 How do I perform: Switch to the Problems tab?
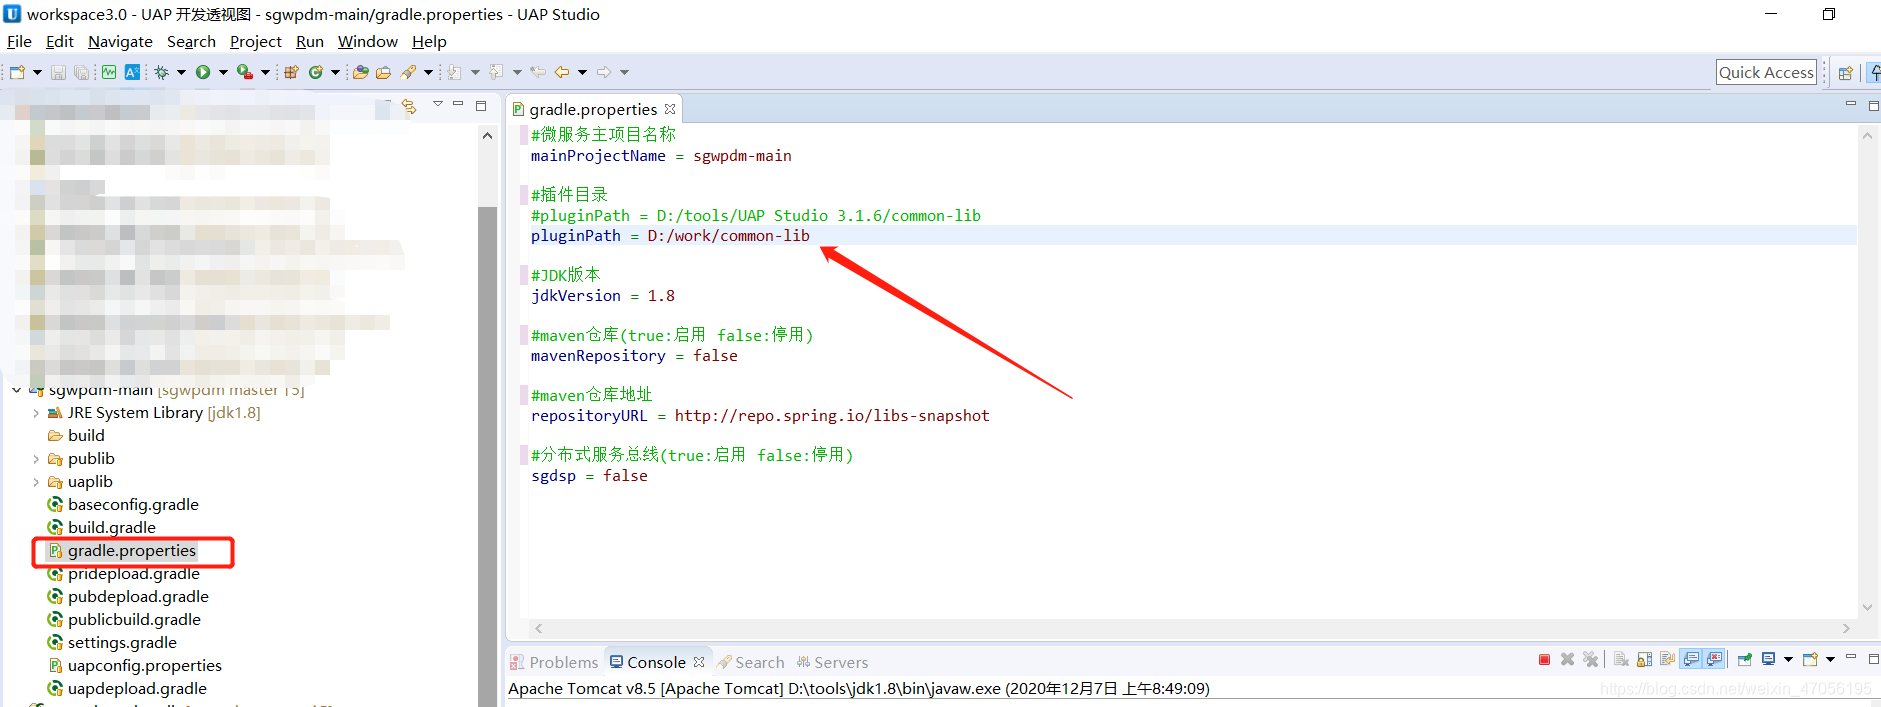pyautogui.click(x=554, y=662)
